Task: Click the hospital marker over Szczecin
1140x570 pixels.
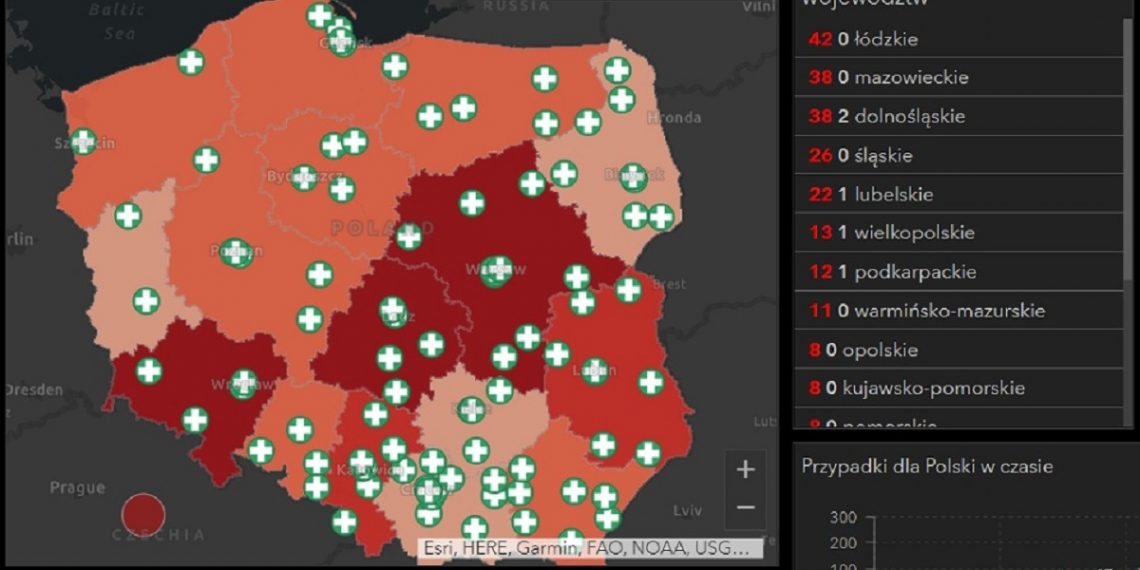Action: coord(84,141)
